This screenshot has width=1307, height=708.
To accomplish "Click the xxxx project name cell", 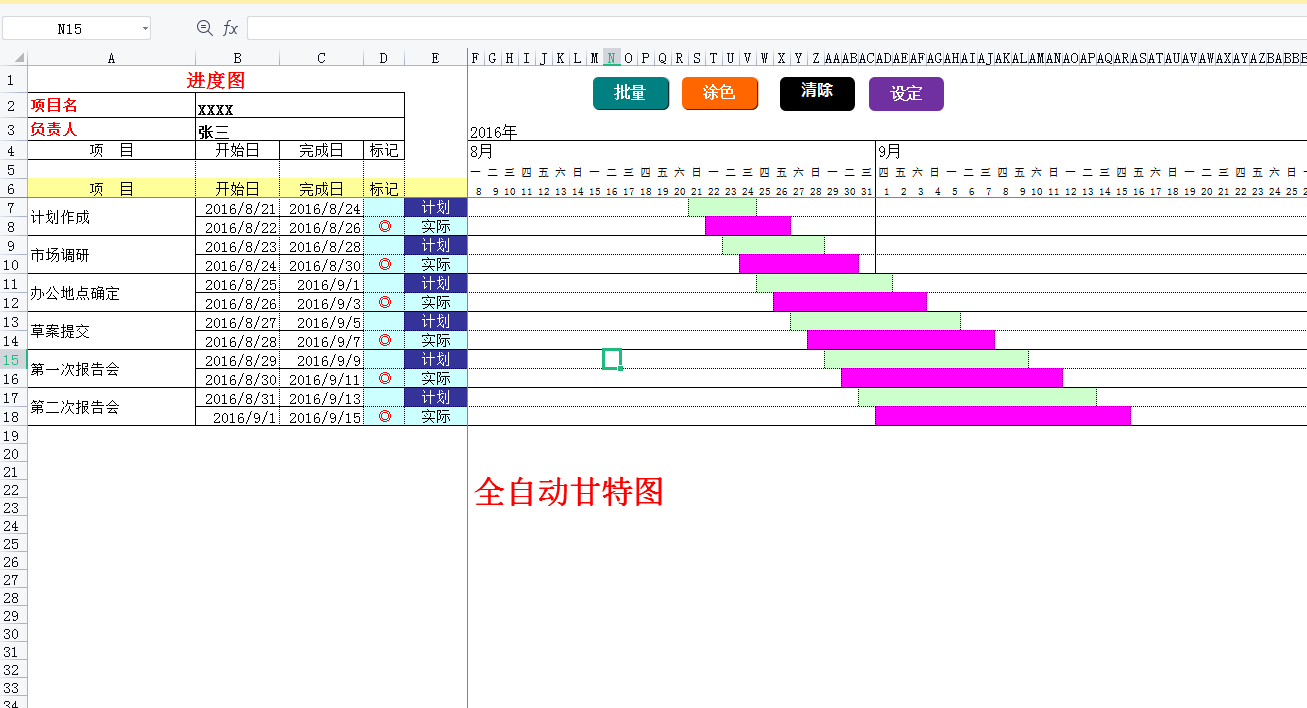I will click(300, 106).
